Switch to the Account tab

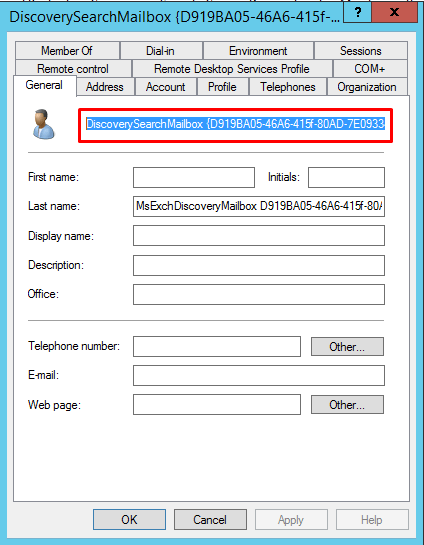pyautogui.click(x=166, y=87)
